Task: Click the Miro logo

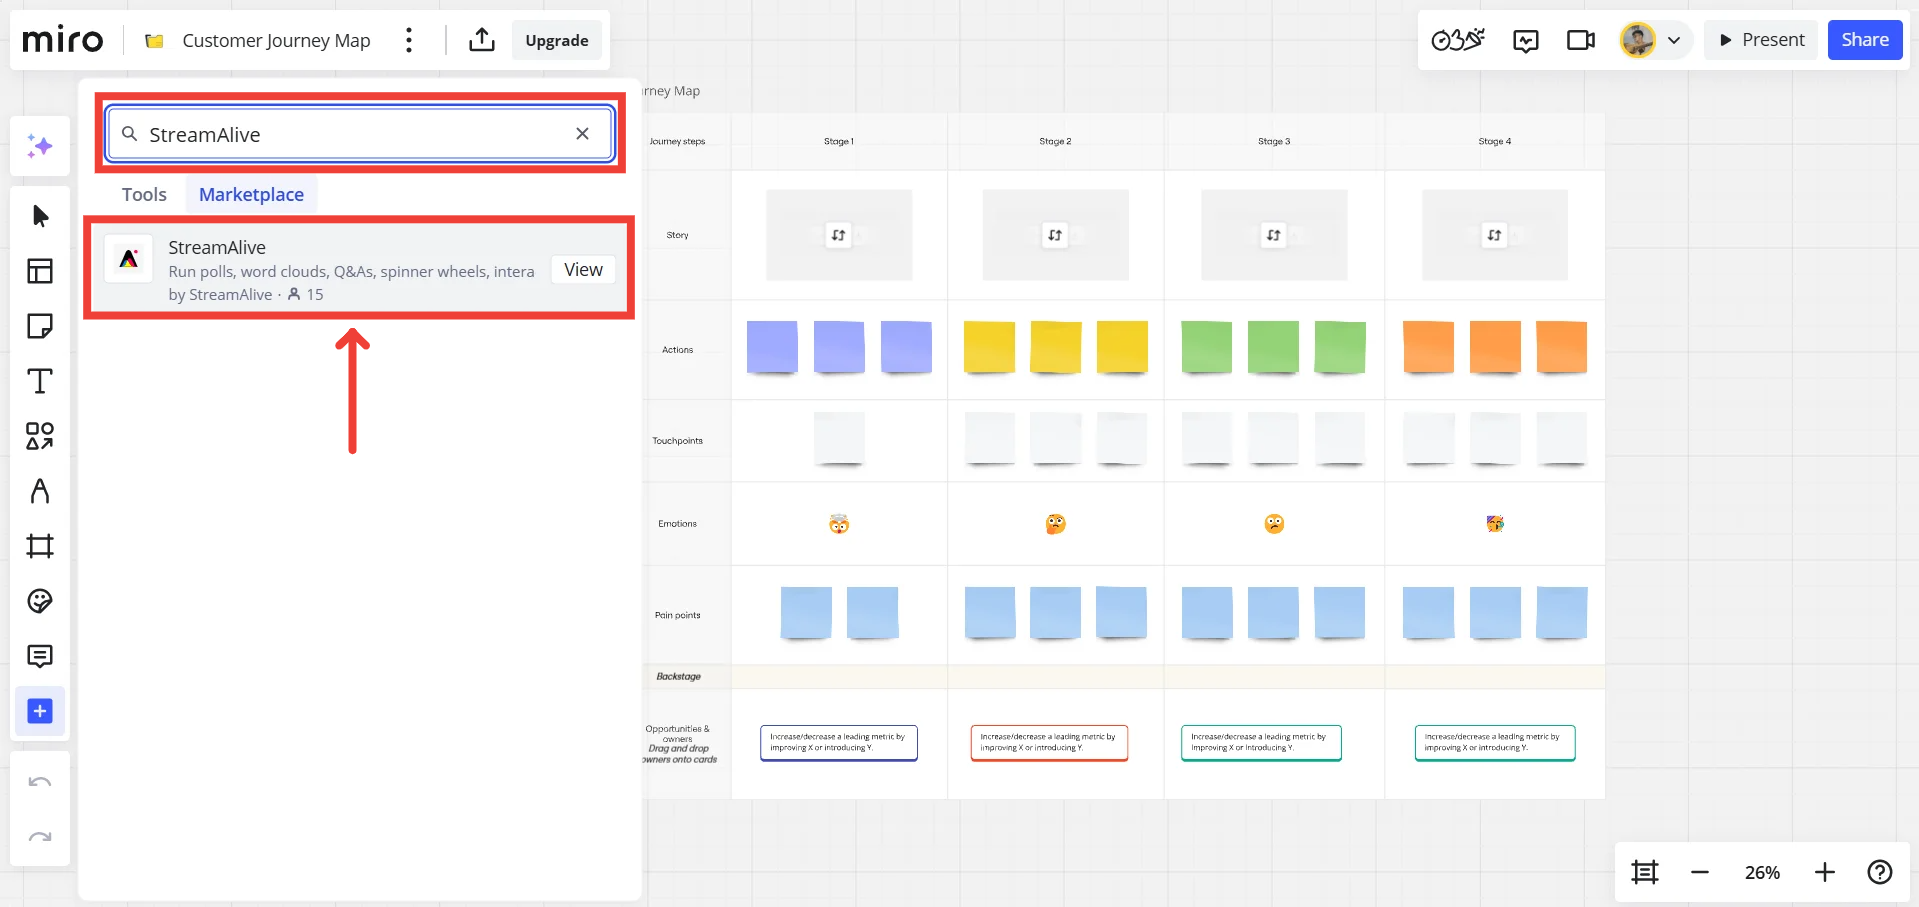Action: point(62,40)
